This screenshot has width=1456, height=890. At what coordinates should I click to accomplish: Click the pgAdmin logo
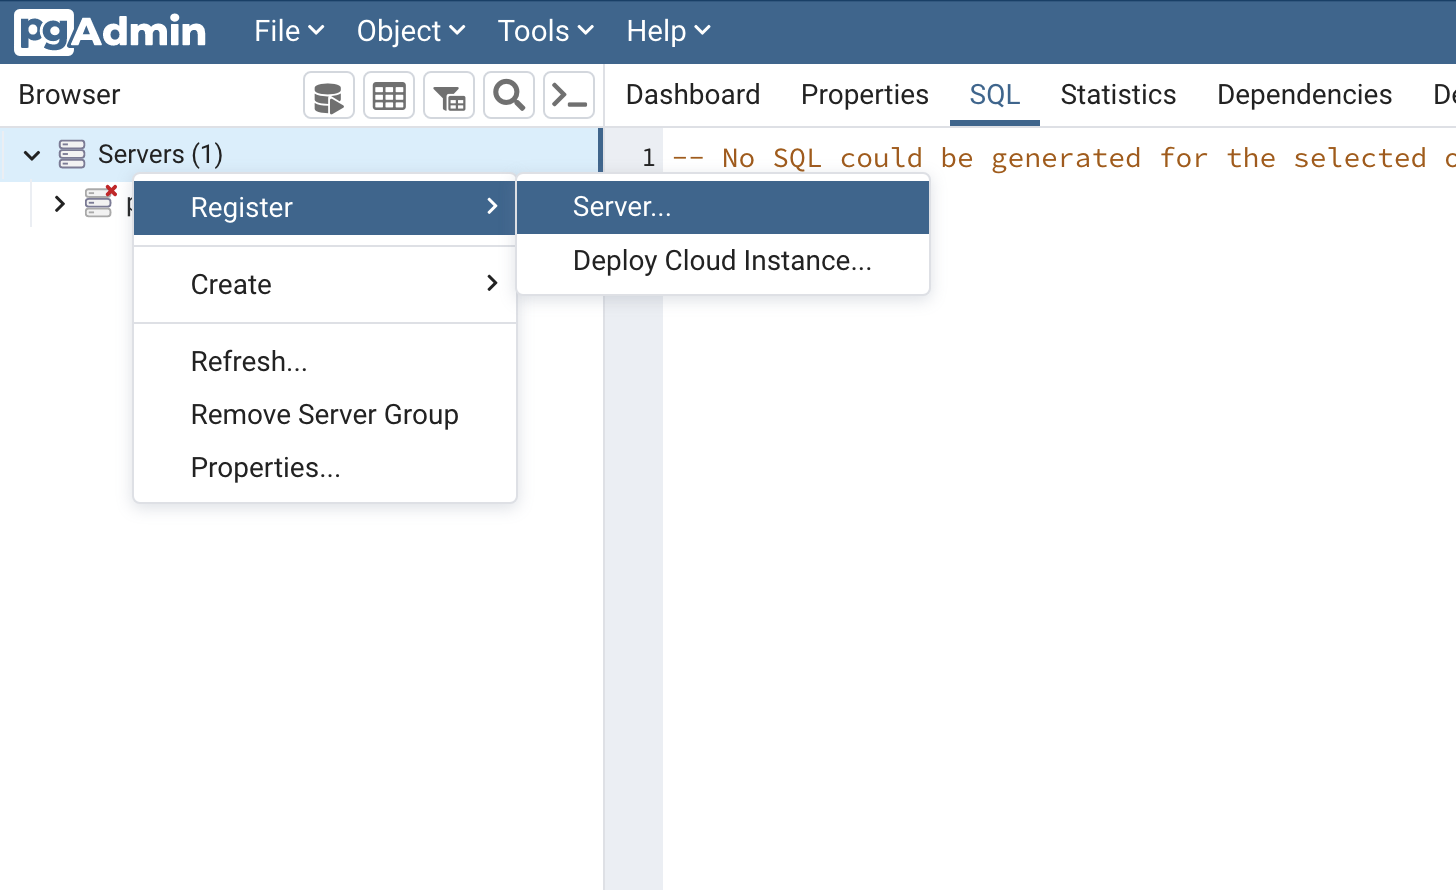pos(110,32)
